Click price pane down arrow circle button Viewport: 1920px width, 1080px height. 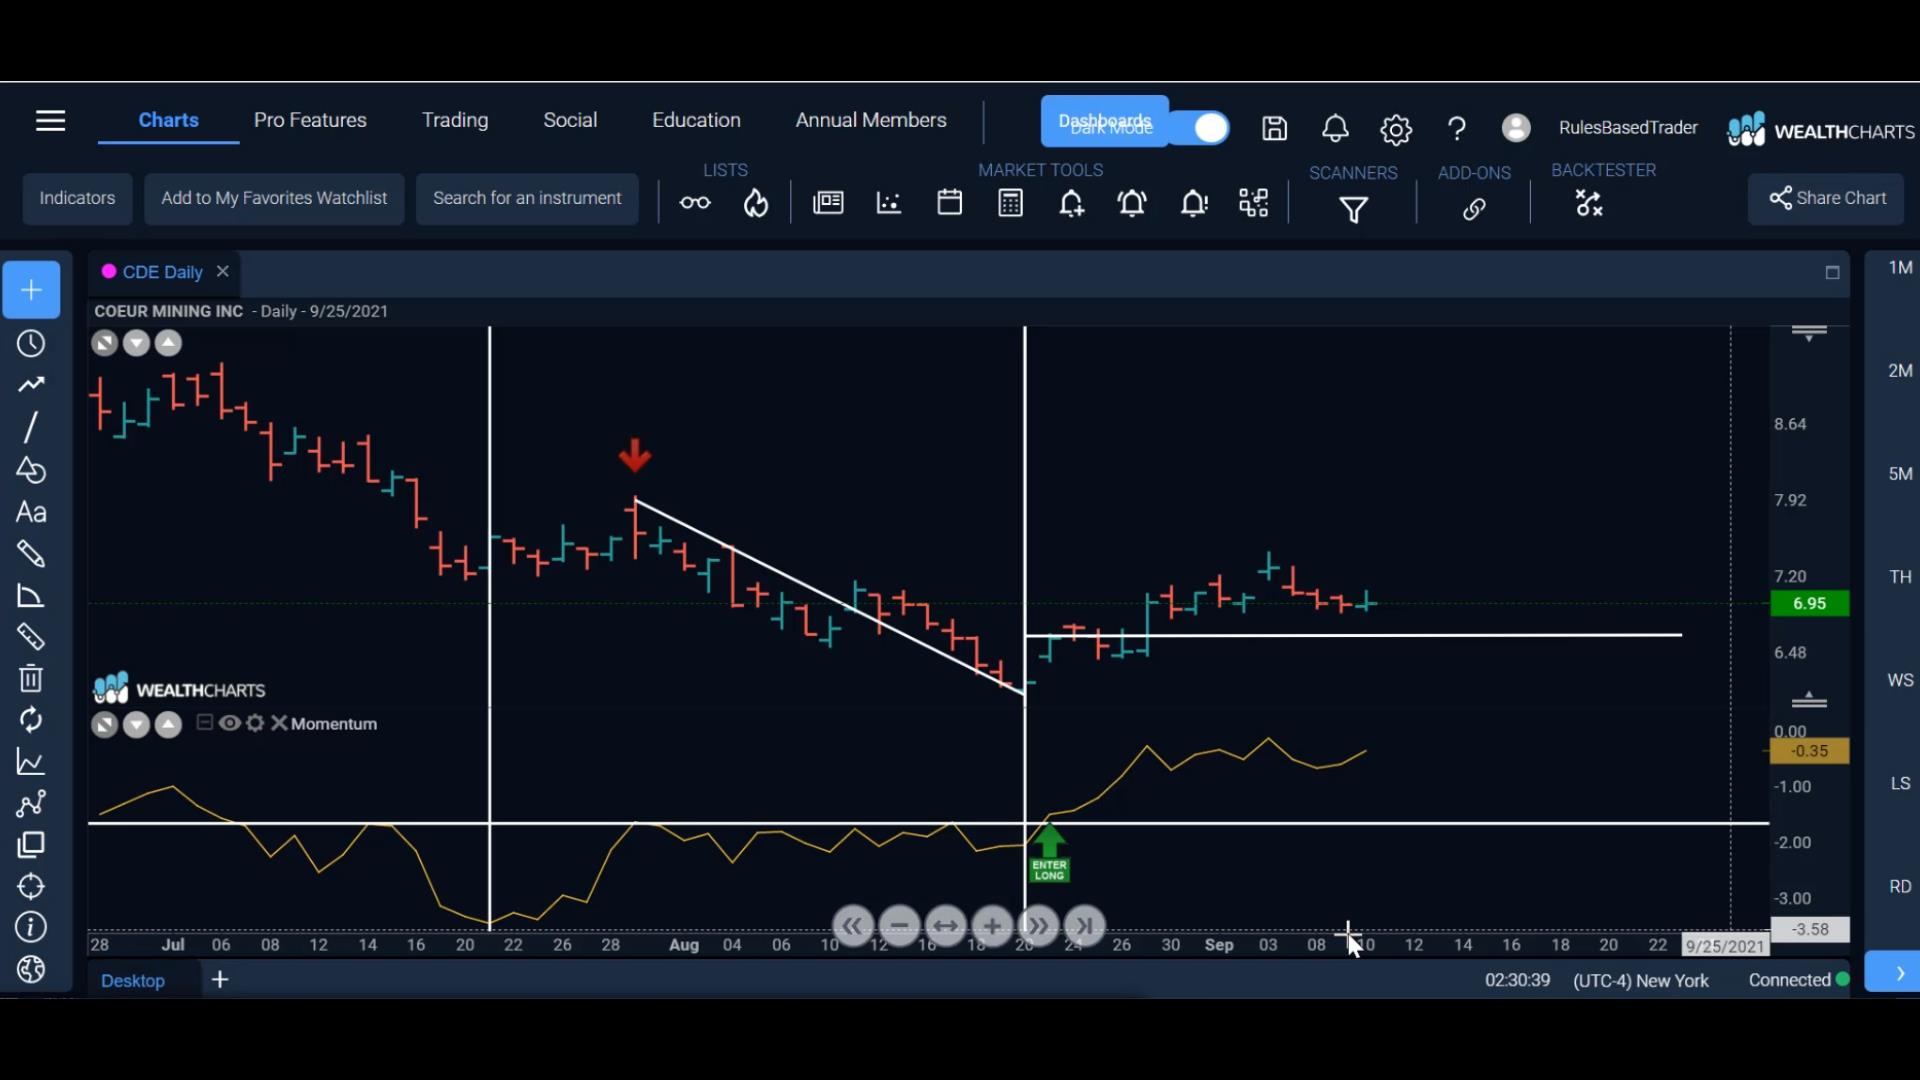(x=136, y=344)
